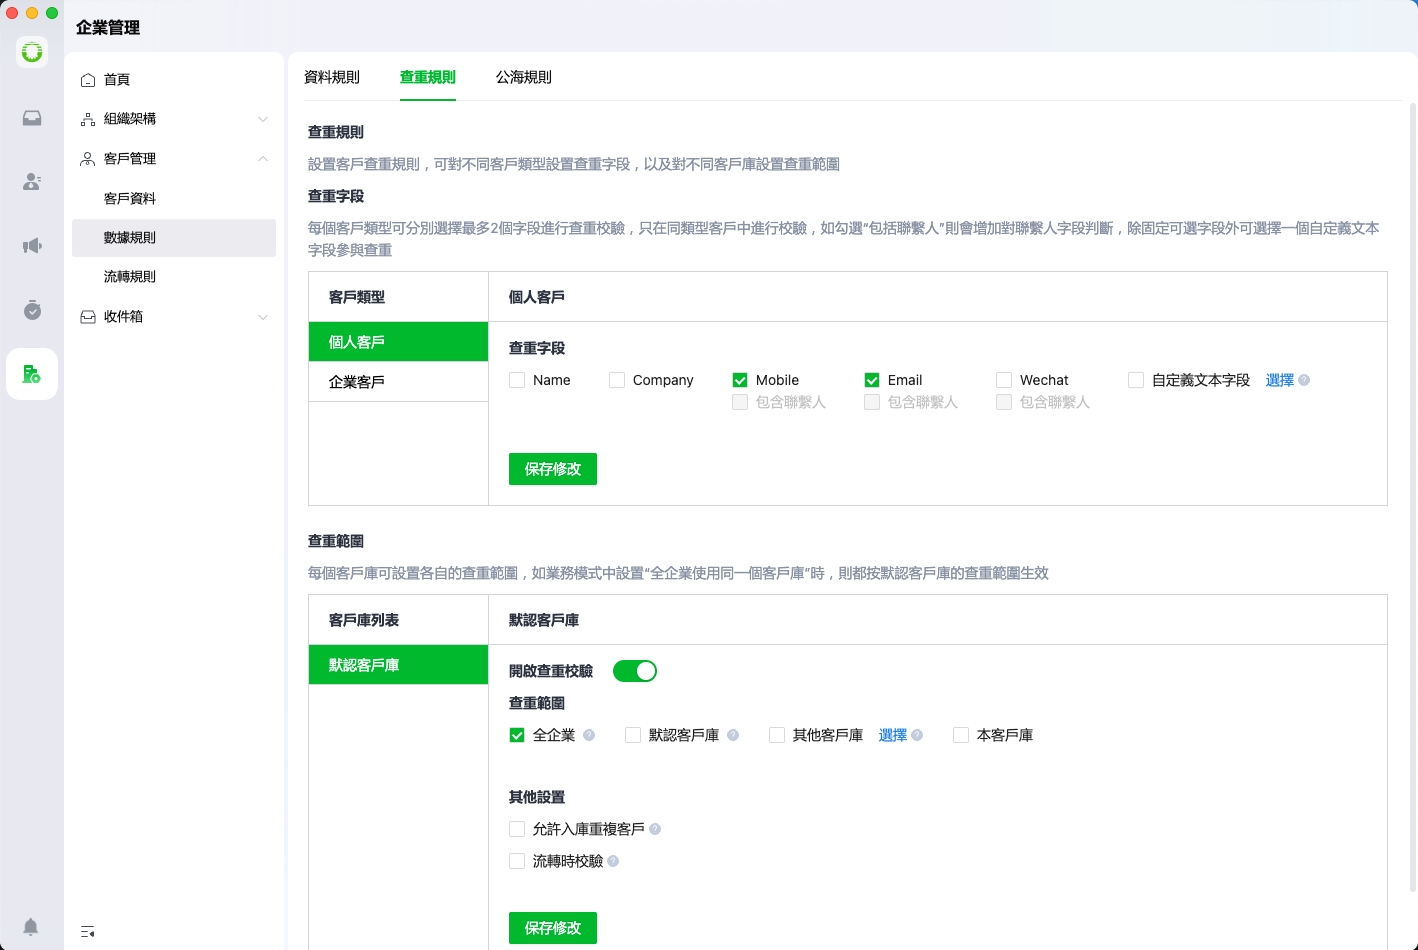1418x950 pixels.
Task: Click the green app logo icon
Action: (32, 51)
